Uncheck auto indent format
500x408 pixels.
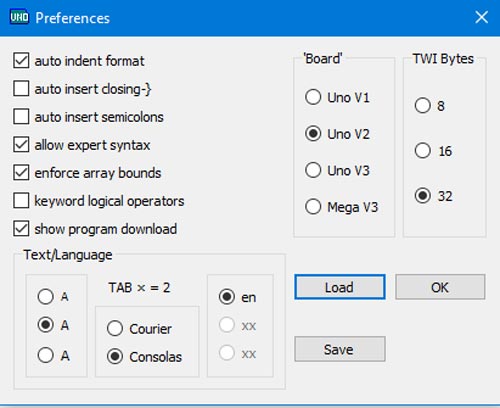[21, 61]
